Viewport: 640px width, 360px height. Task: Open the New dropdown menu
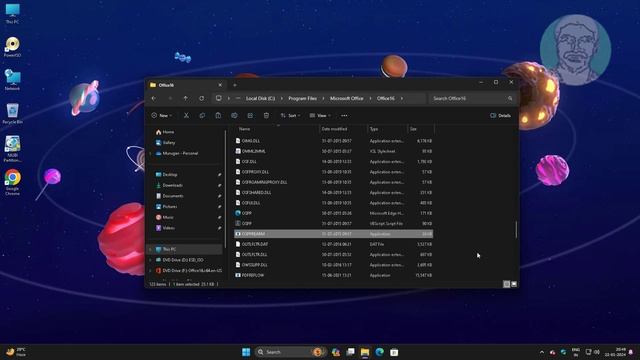[x=162, y=116]
